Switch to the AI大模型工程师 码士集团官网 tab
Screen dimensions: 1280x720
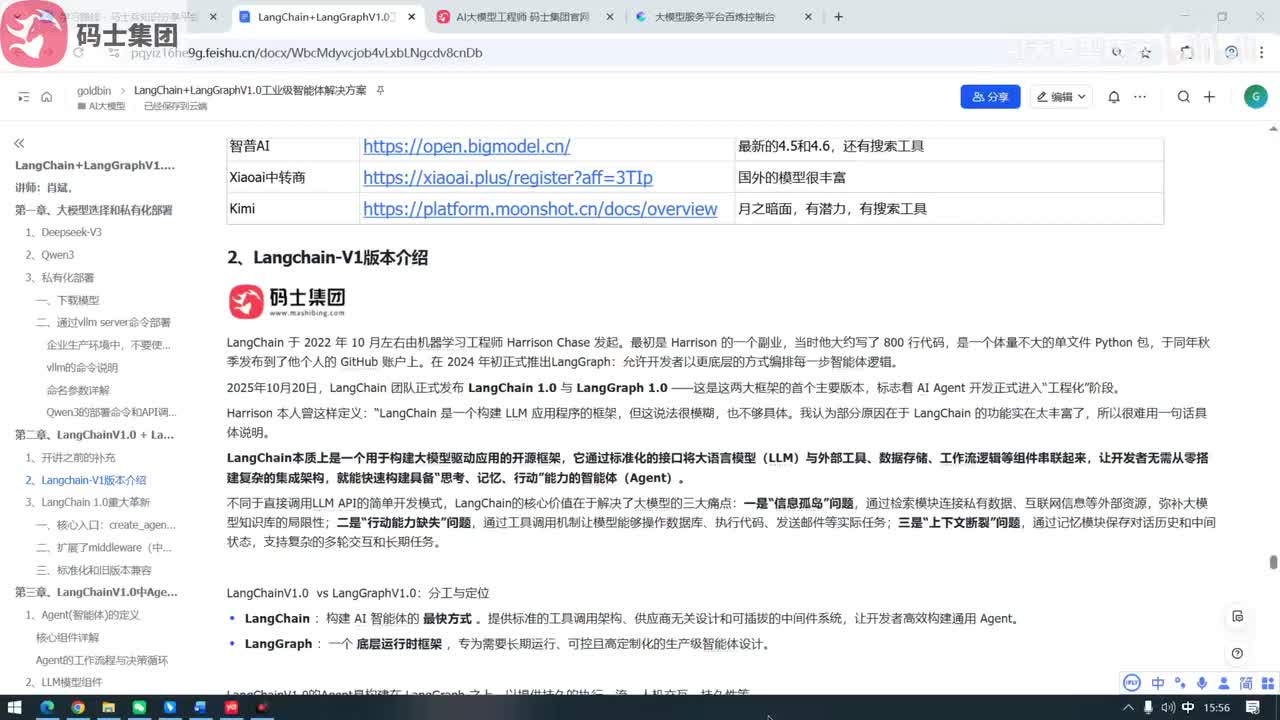(525, 17)
